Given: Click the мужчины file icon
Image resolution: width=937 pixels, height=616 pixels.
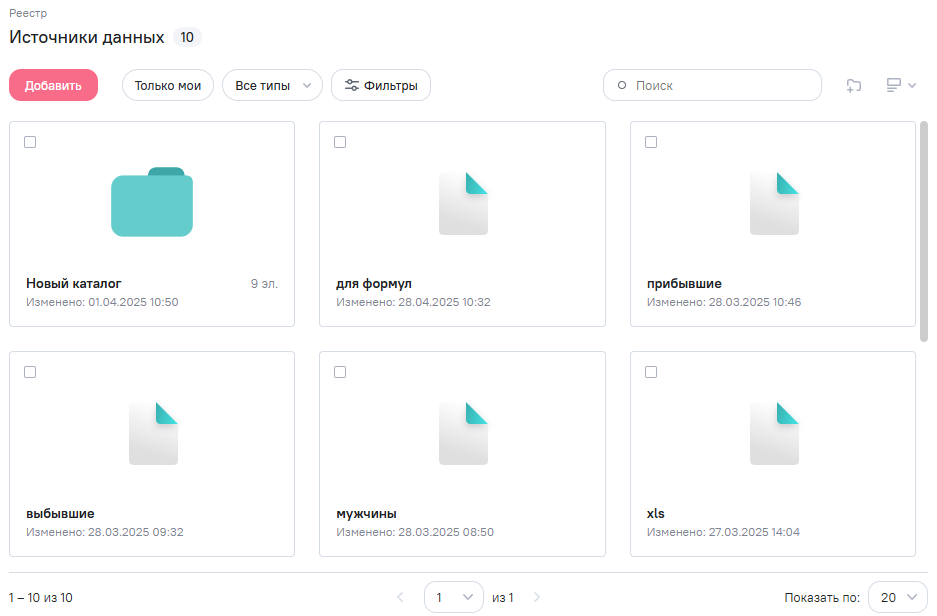Looking at the screenshot, I should [x=463, y=433].
